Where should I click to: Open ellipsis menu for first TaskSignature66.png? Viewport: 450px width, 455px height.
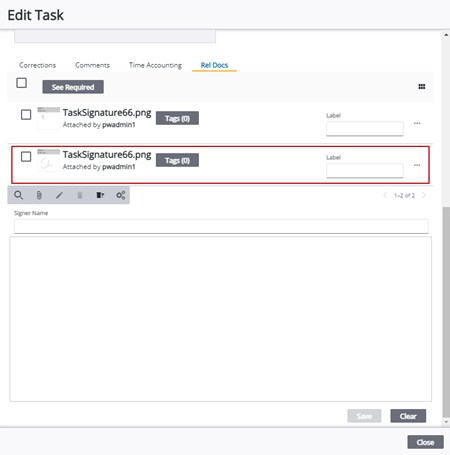coord(417,123)
